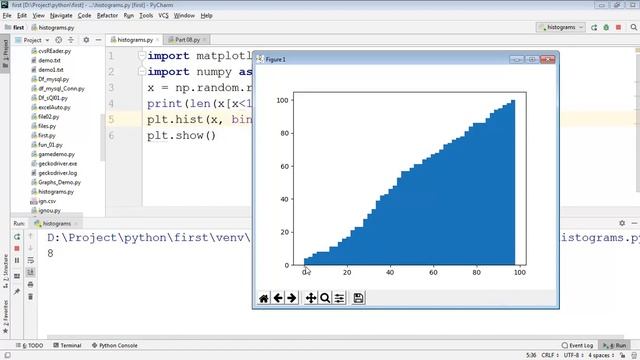Viewport: 640px width, 360px height.
Task: Close the Part 08.py tab
Action: pos(205,40)
